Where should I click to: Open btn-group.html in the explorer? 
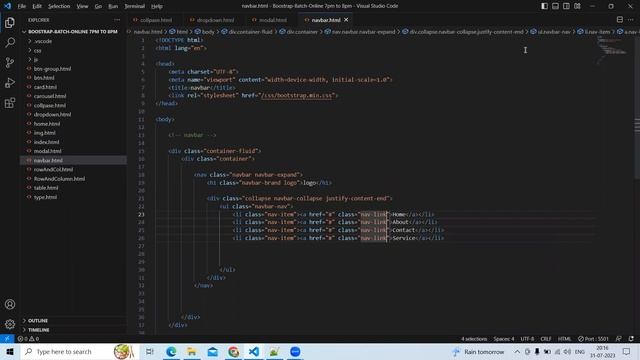point(52,69)
